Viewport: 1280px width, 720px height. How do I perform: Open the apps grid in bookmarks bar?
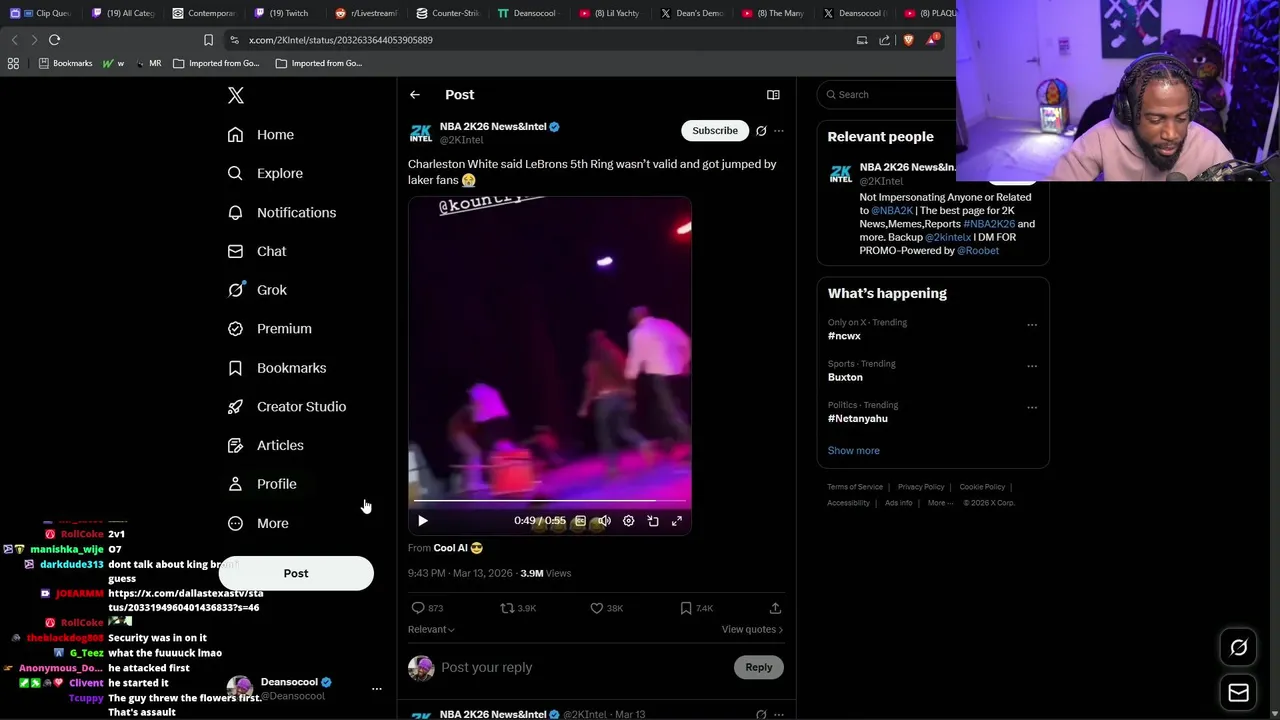click(13, 63)
